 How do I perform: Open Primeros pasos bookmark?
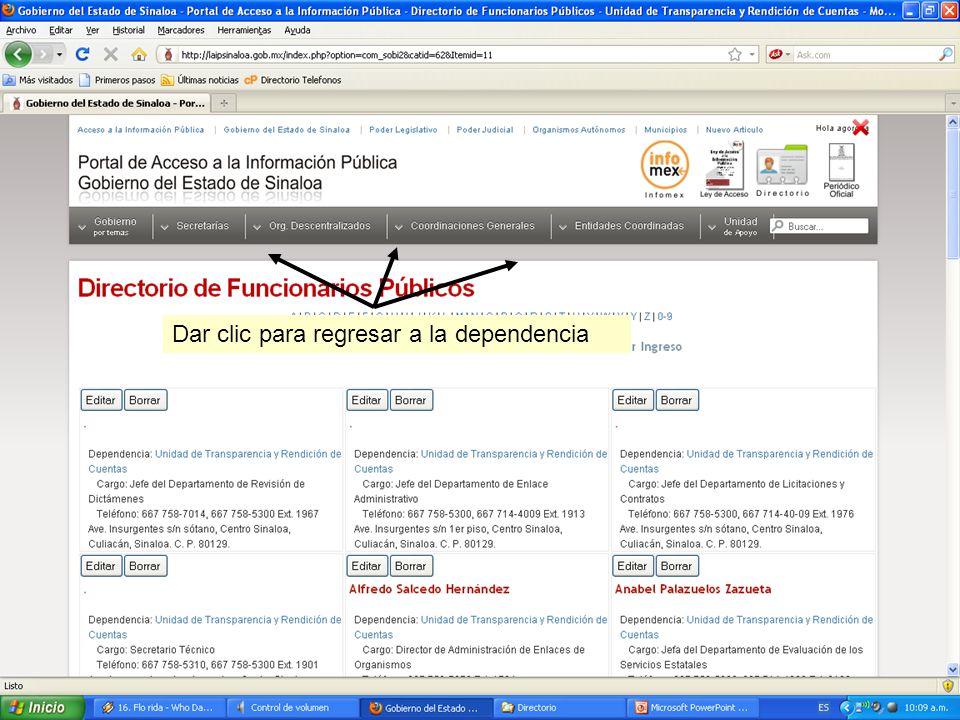coord(117,80)
